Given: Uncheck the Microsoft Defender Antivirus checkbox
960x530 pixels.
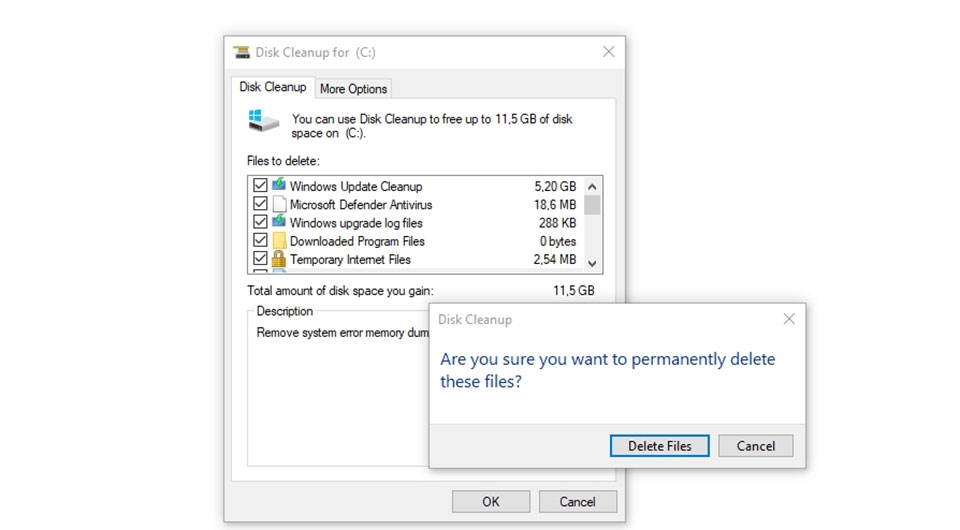Looking at the screenshot, I should pos(260,203).
